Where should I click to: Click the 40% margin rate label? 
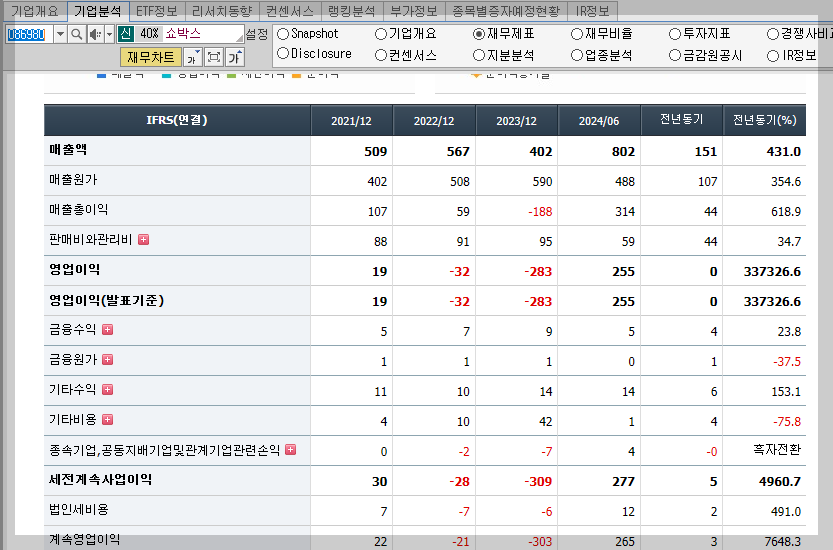(149, 34)
